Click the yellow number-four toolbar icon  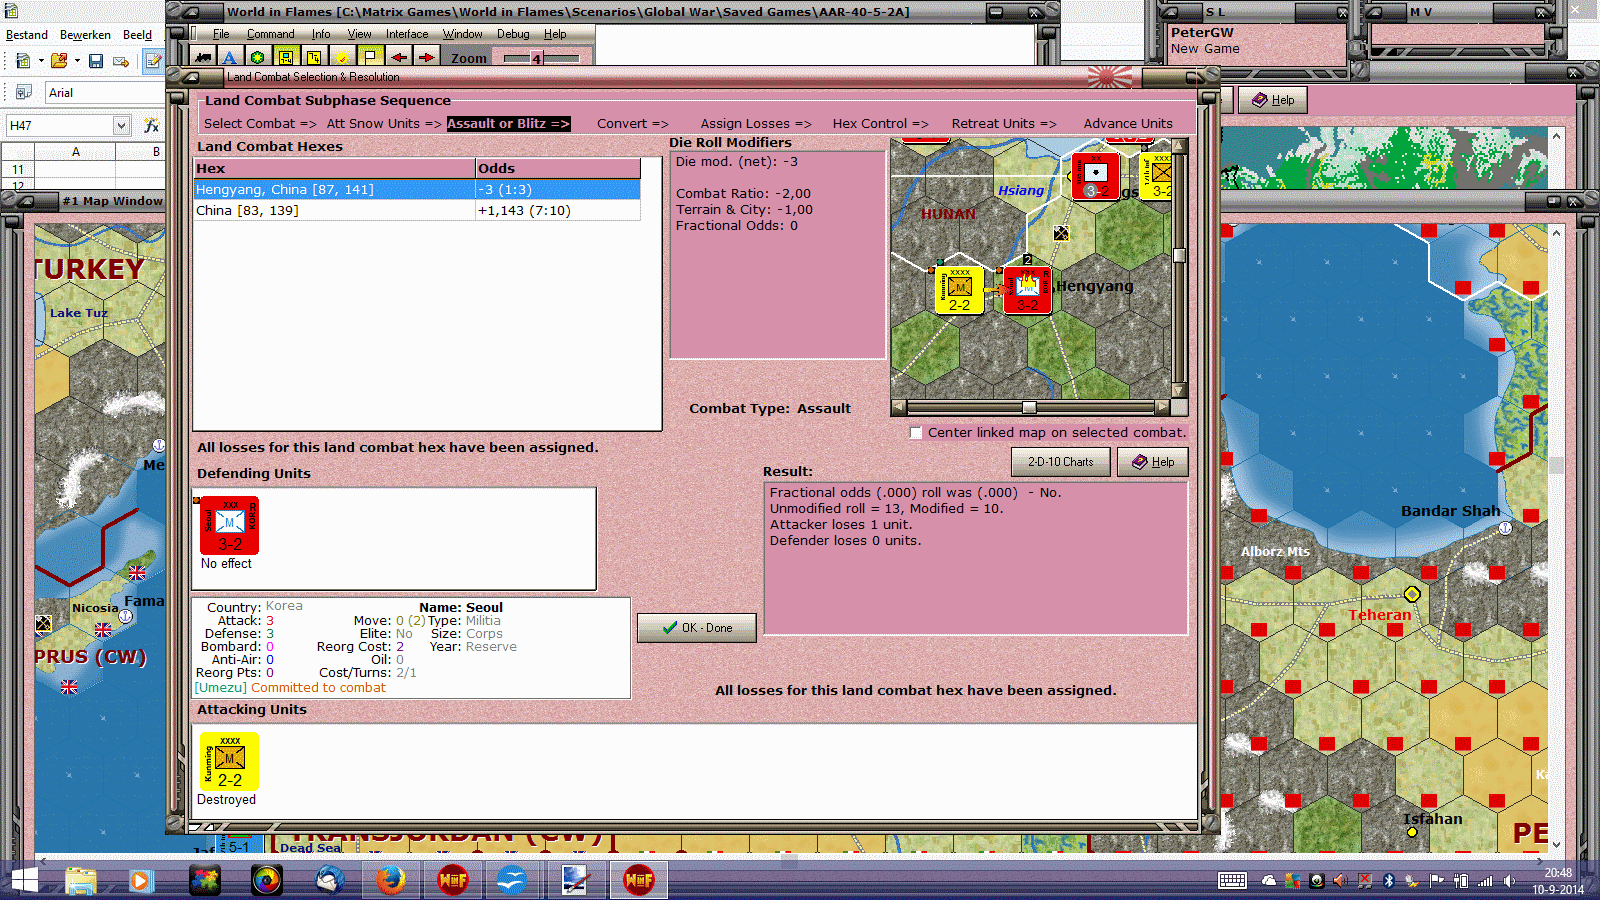click(314, 58)
